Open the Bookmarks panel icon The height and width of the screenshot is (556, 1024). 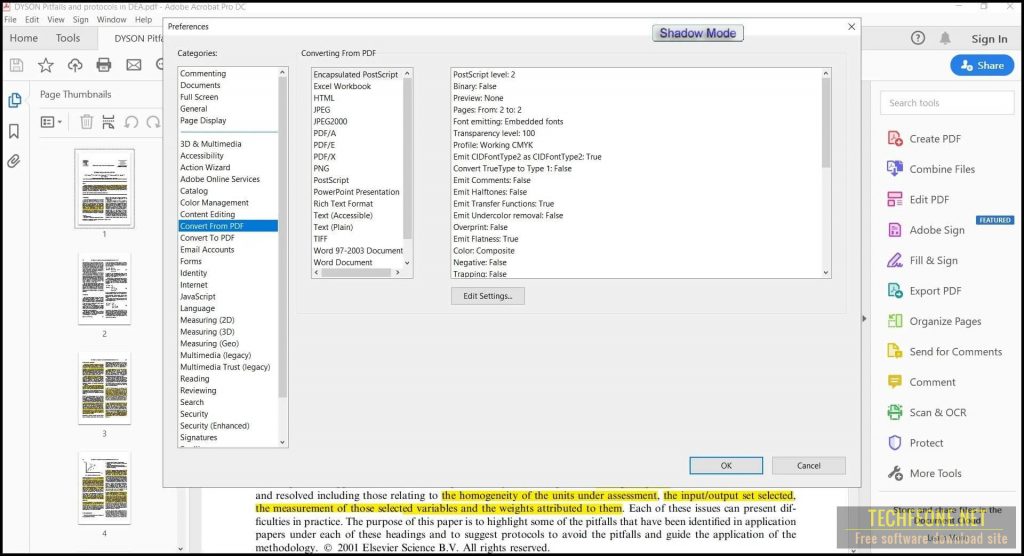click(x=14, y=131)
